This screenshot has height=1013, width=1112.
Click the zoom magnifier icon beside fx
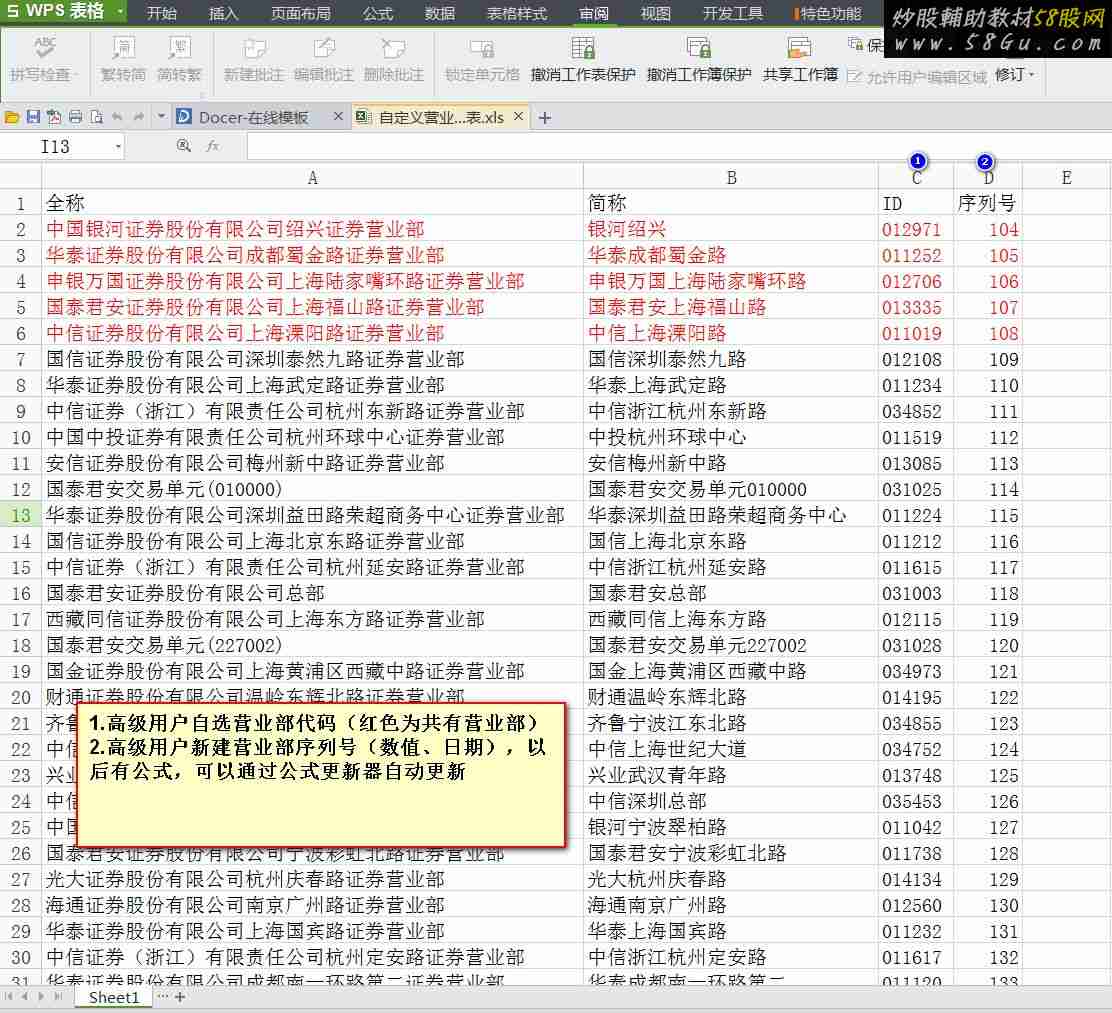point(184,146)
